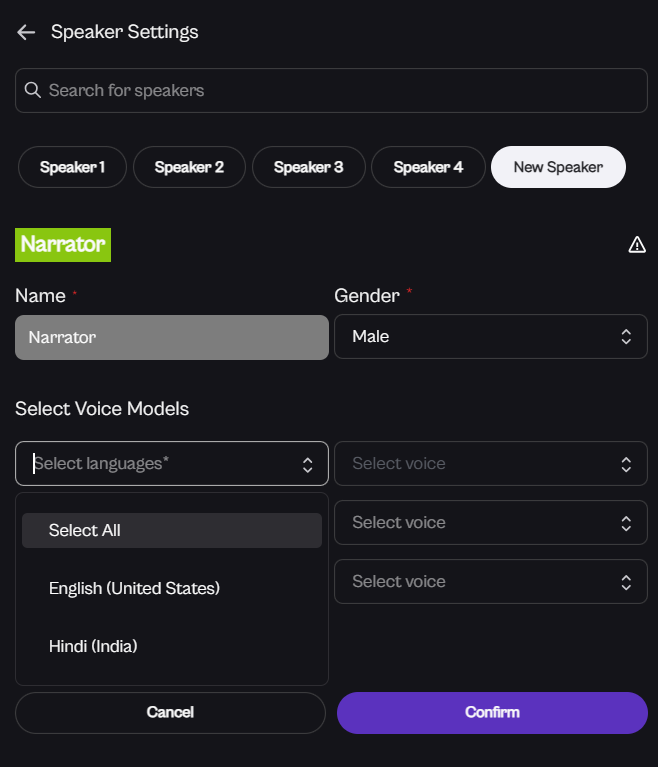Screen dimensions: 658x767
Task: Click the Select languages chevron icon
Action: (307, 464)
